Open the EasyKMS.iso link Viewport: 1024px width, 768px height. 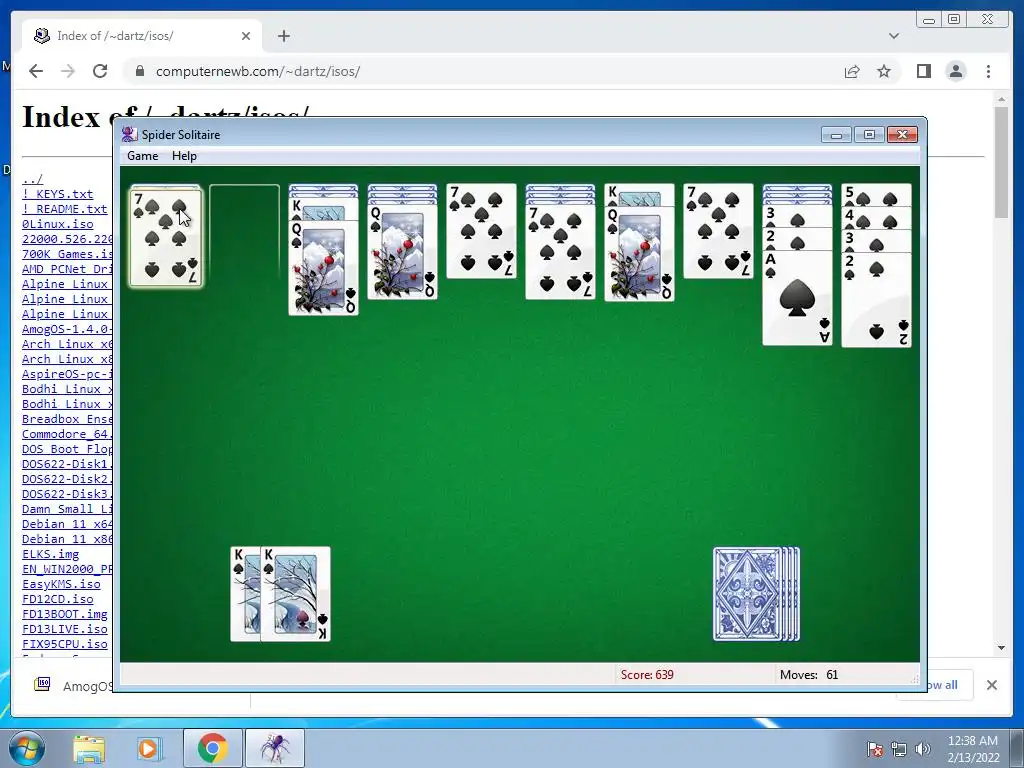pyautogui.click(x=61, y=584)
